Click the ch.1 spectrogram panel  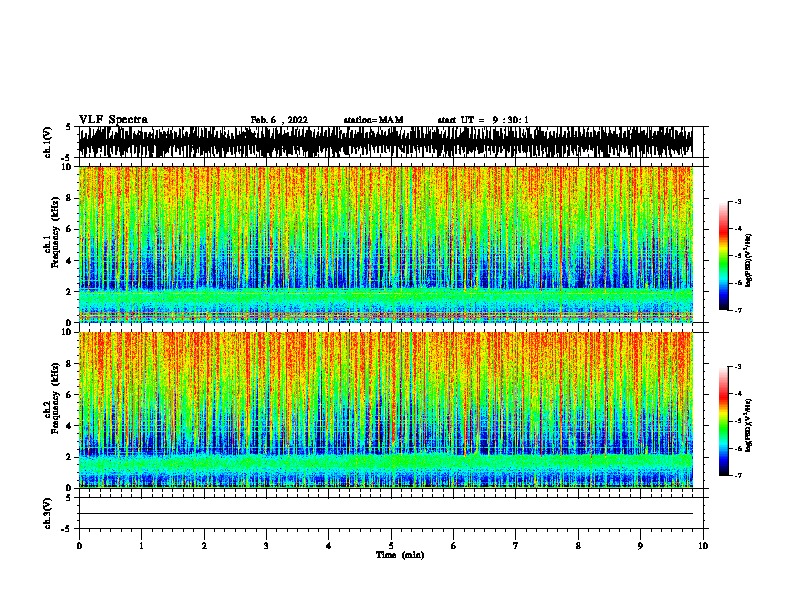pos(386,244)
